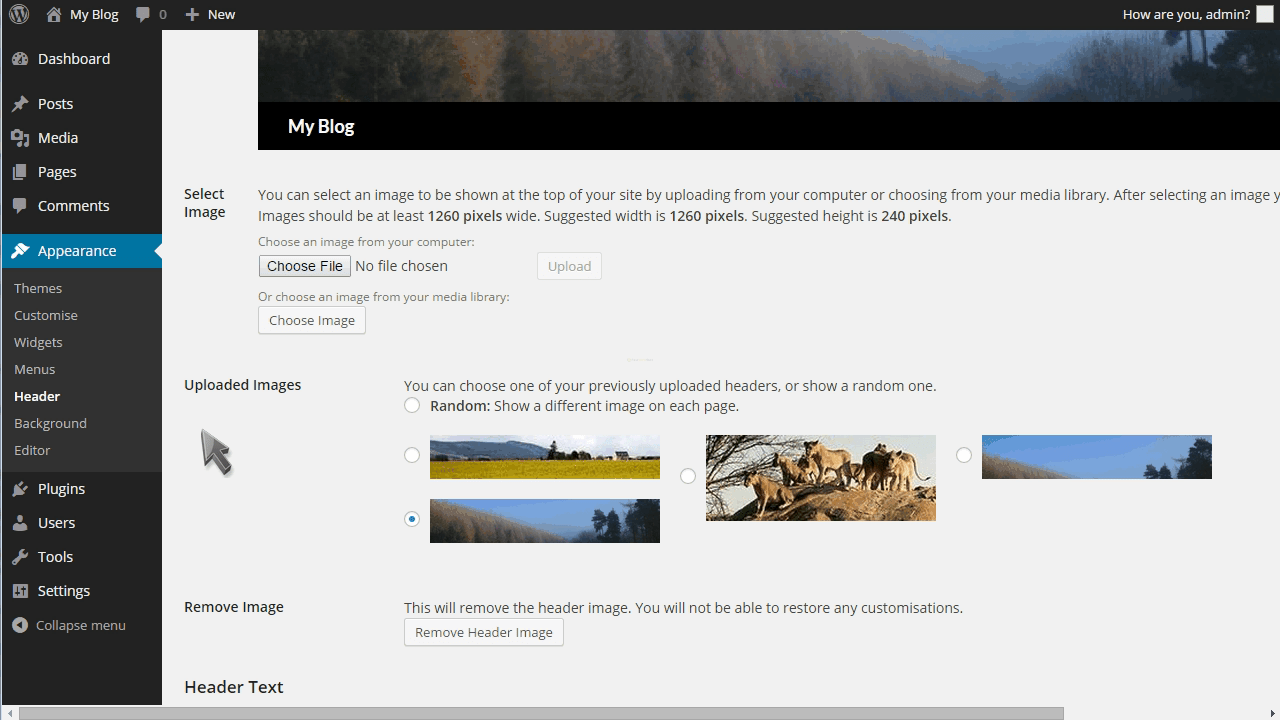The image size is (1280, 720).
Task: Click the Choose Image button for media library
Action: coord(311,320)
